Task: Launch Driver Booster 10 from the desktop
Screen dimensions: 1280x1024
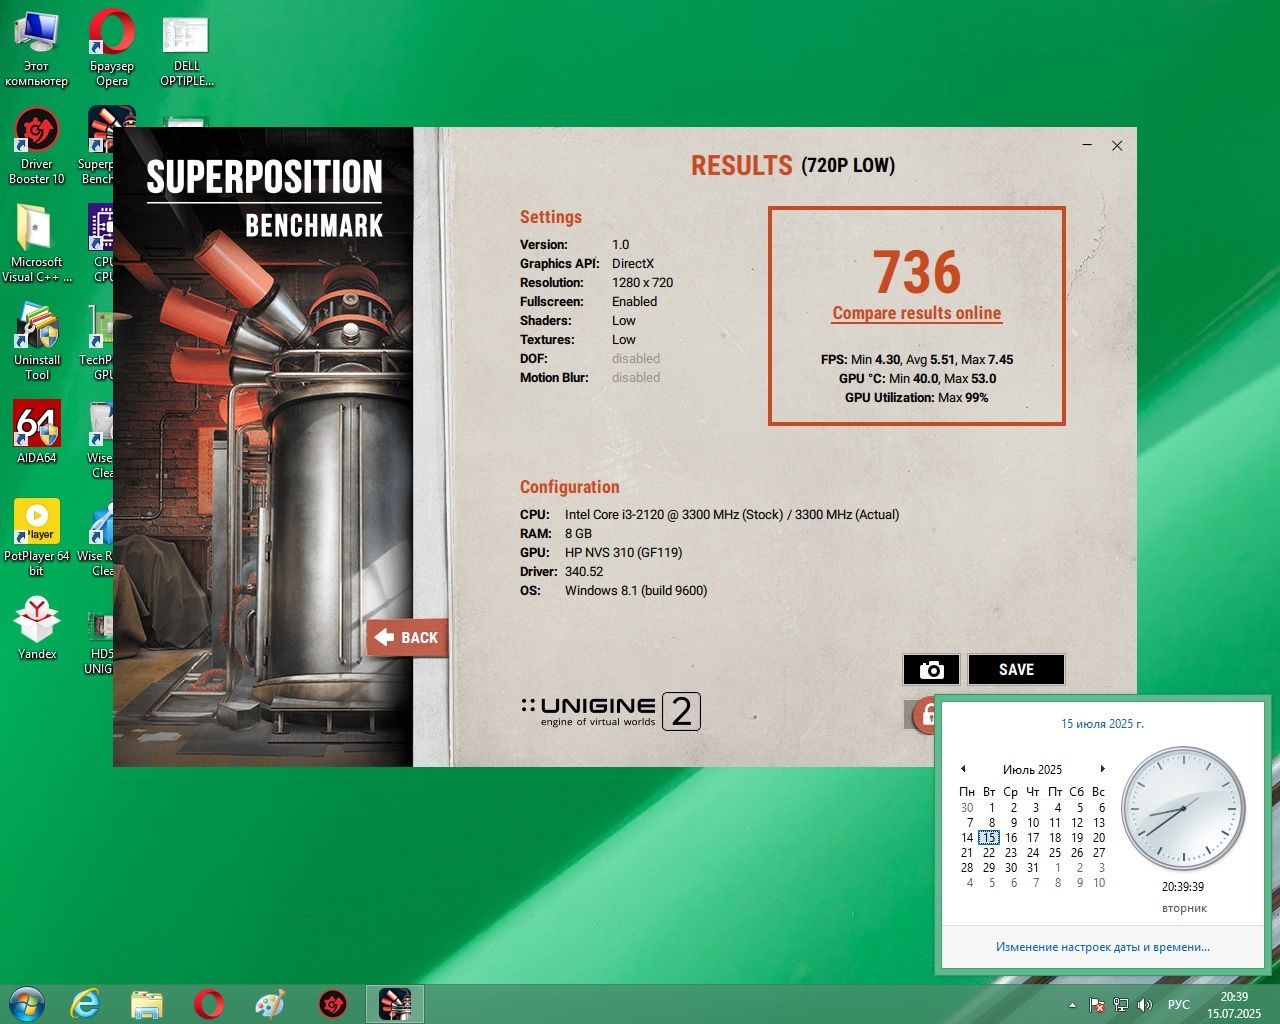Action: click(36, 147)
